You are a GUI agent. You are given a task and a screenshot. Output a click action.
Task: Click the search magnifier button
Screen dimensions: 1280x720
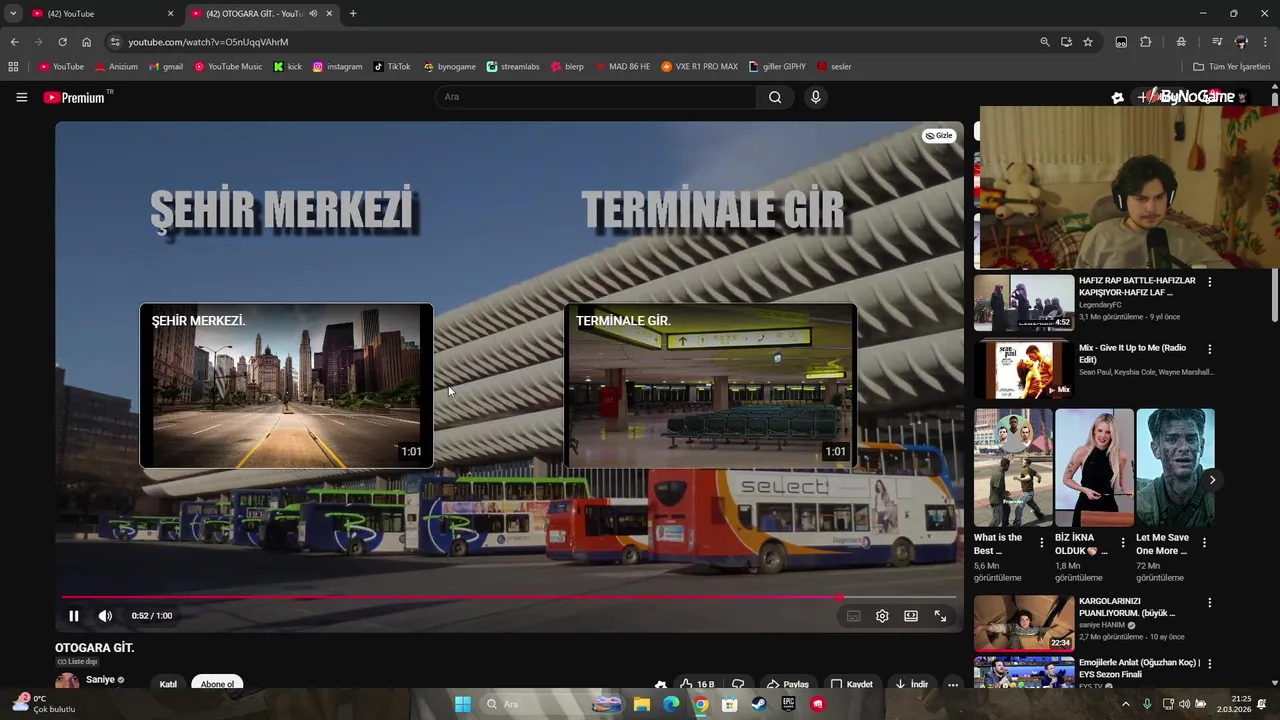pos(775,97)
